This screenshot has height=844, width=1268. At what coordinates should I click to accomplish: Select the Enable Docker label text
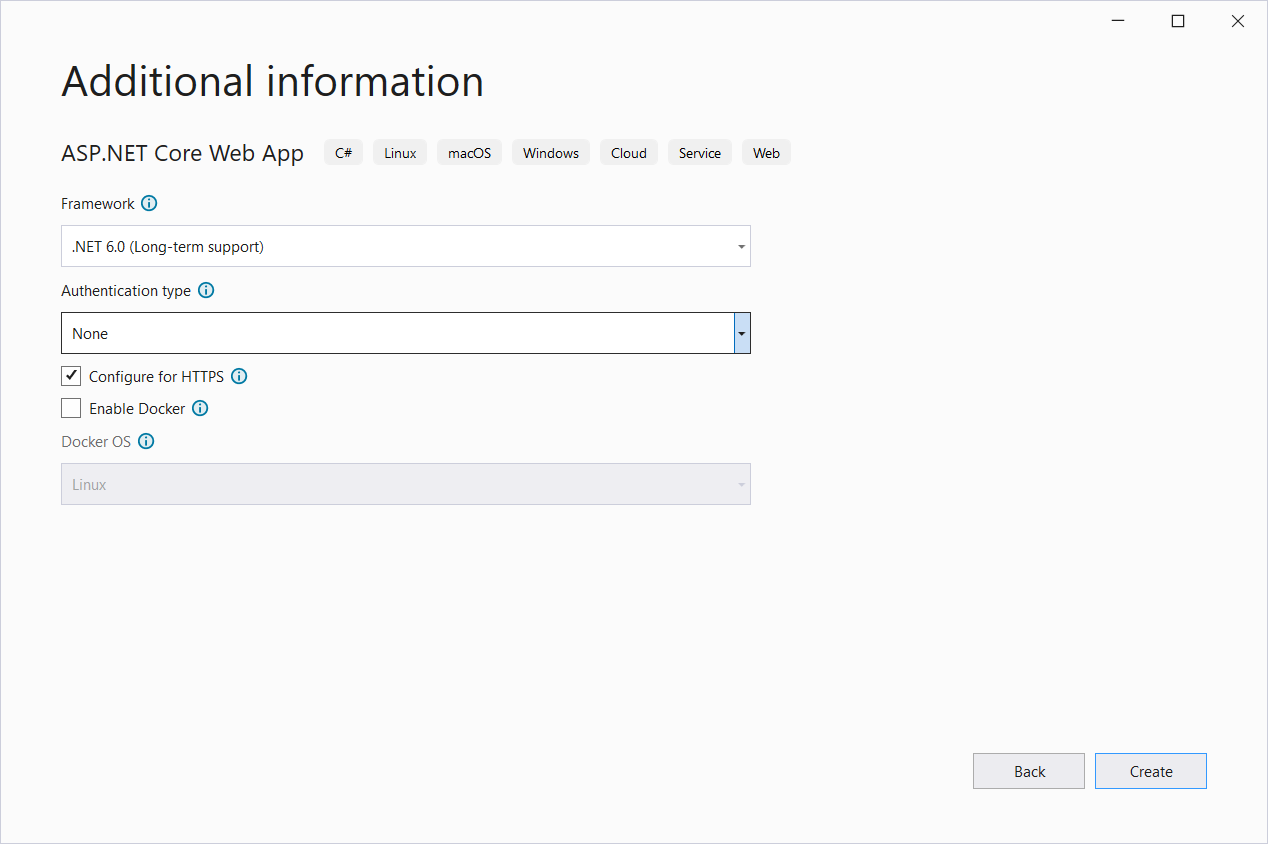tap(137, 408)
